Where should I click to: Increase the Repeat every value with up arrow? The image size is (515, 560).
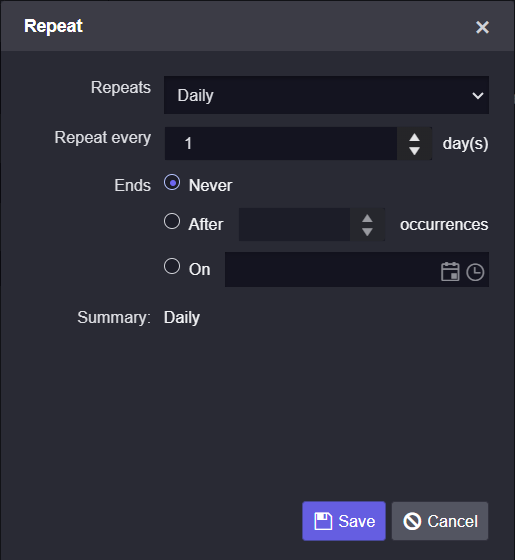[414, 137]
